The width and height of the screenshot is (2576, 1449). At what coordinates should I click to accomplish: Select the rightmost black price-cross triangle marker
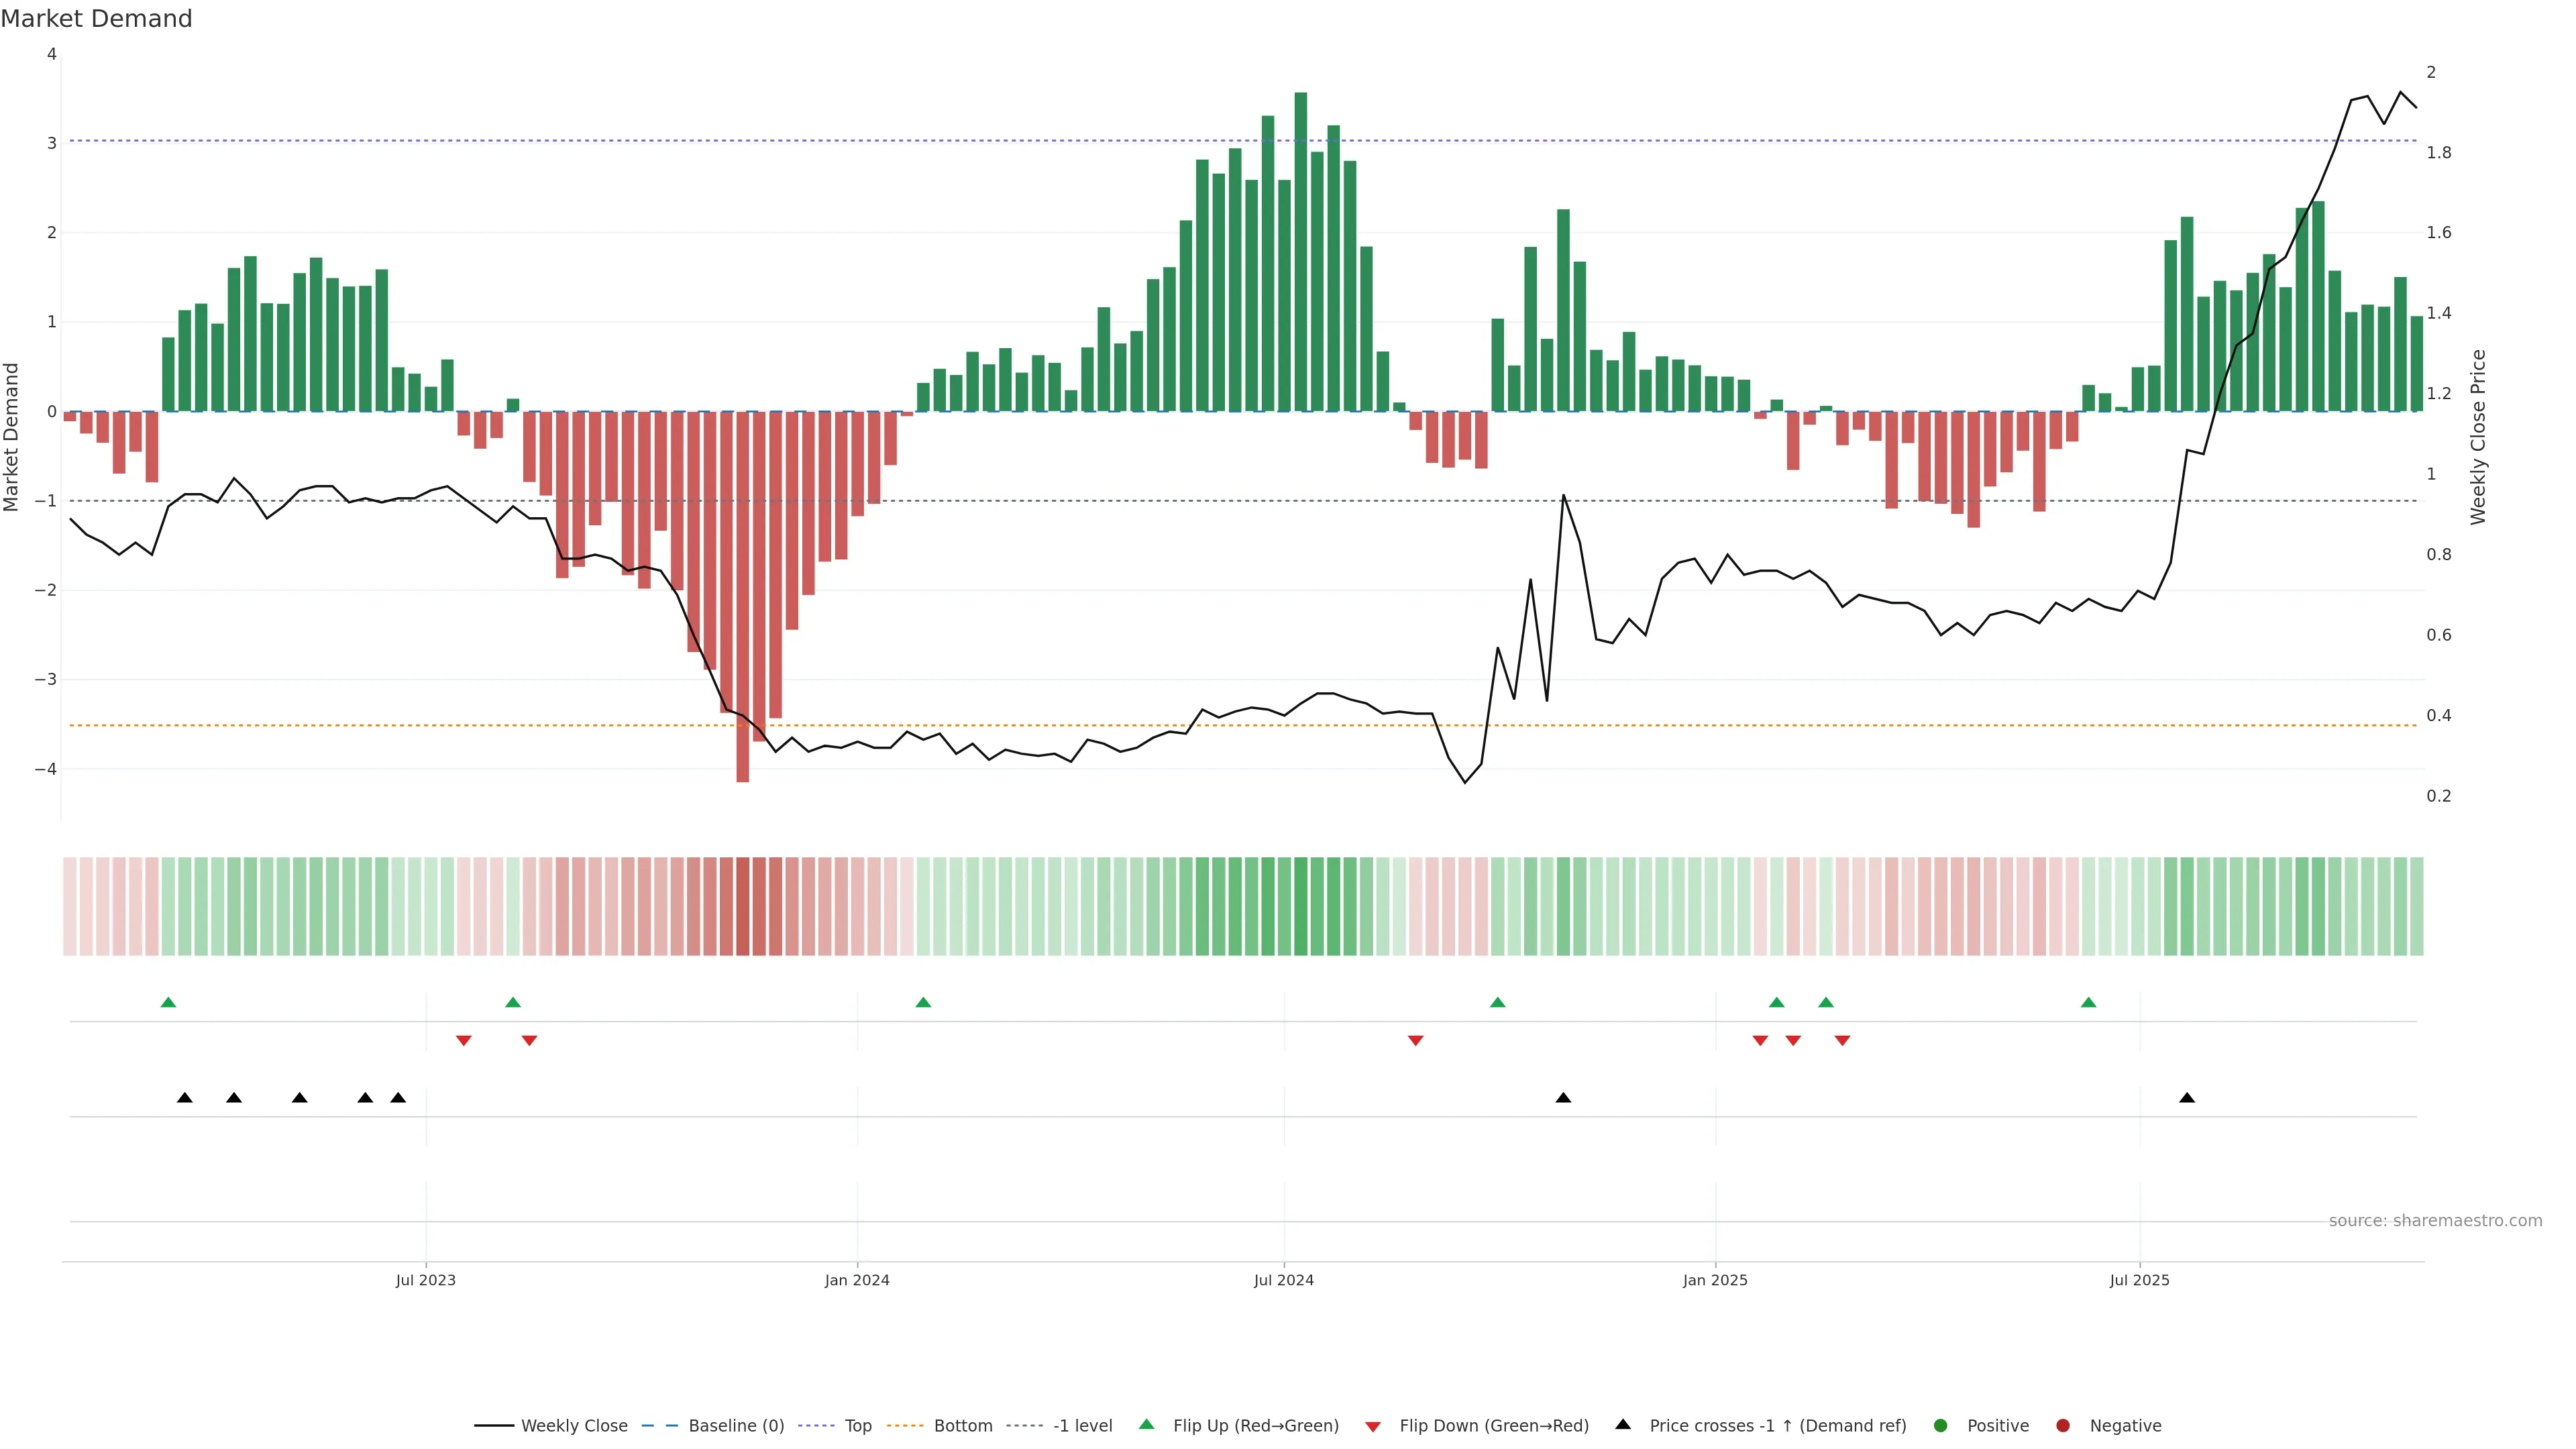[2187, 1098]
